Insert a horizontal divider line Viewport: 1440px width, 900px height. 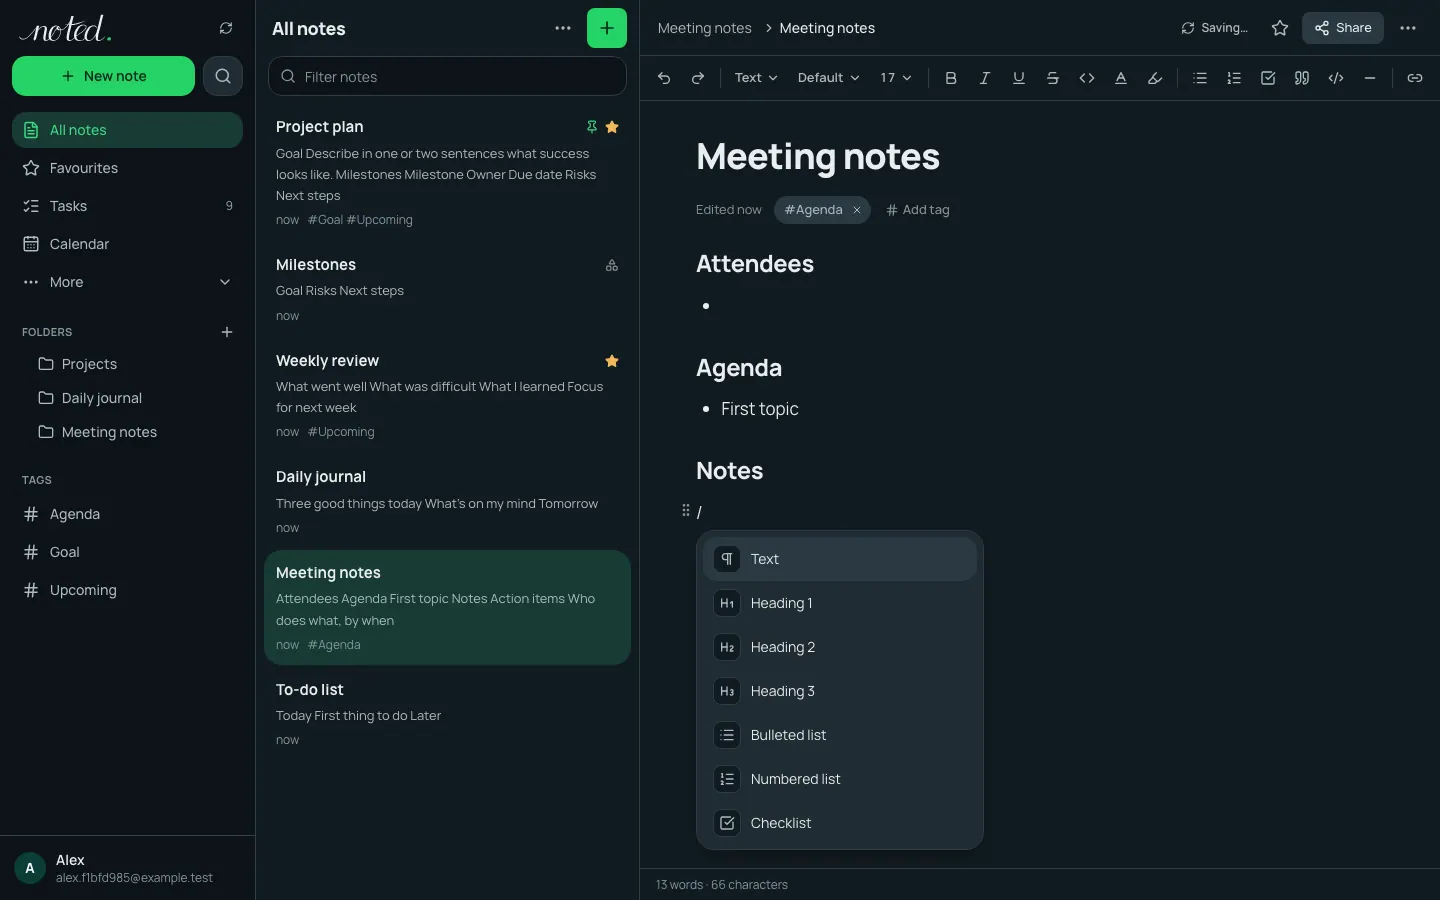click(x=1370, y=78)
